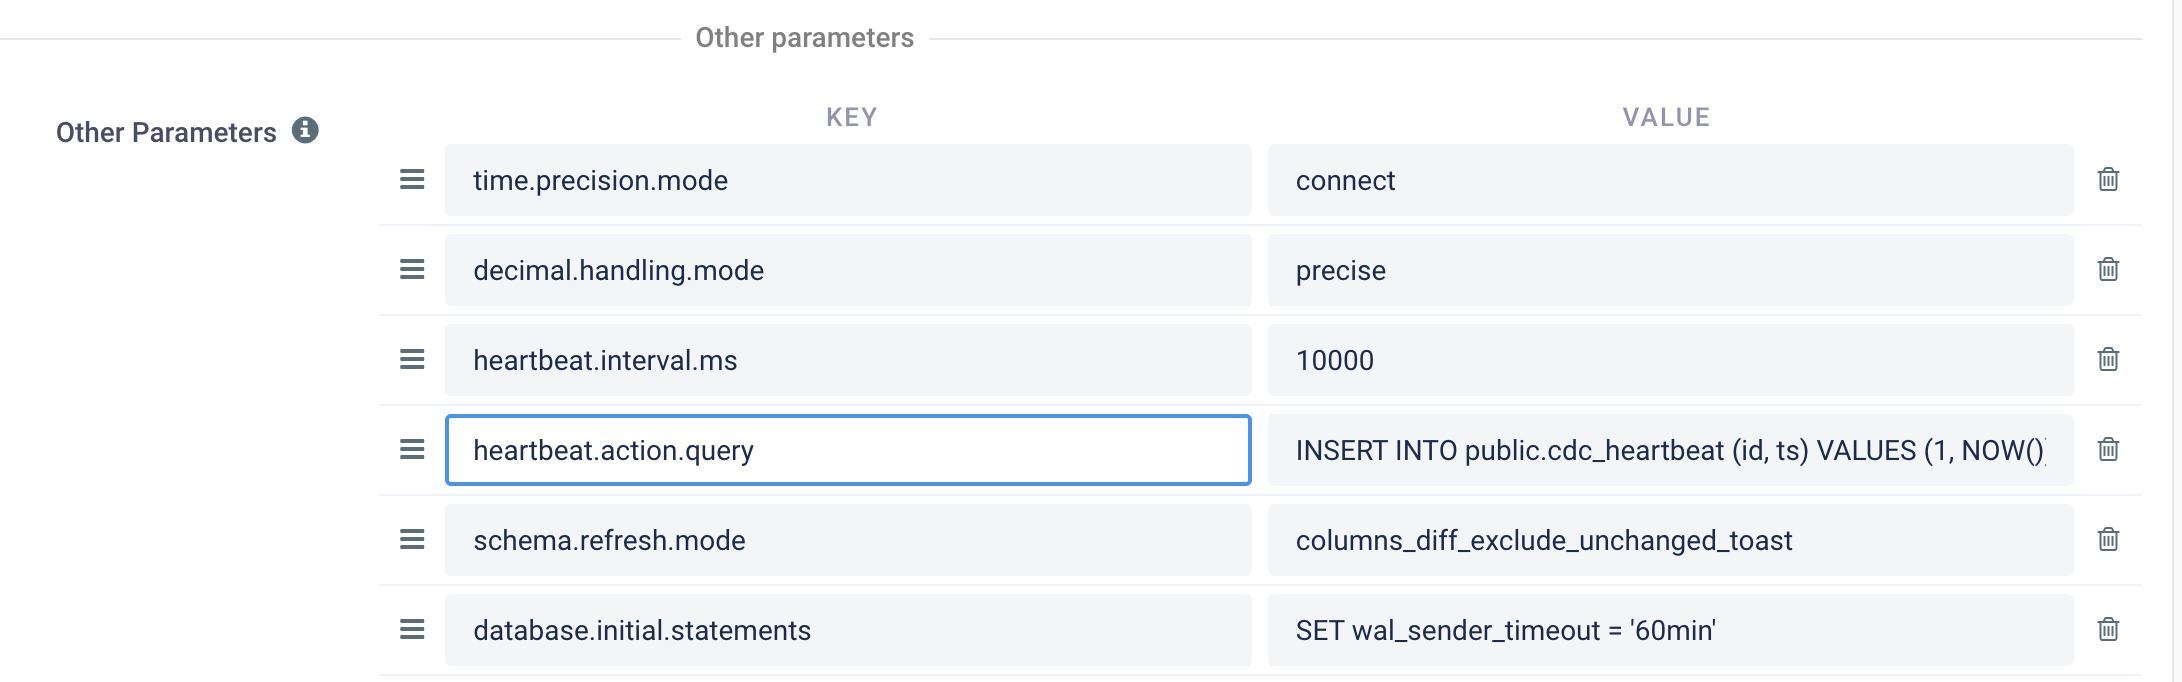Image resolution: width=2182 pixels, height=682 pixels.
Task: Click the drag handle for database.initial.statements
Action: [x=412, y=630]
